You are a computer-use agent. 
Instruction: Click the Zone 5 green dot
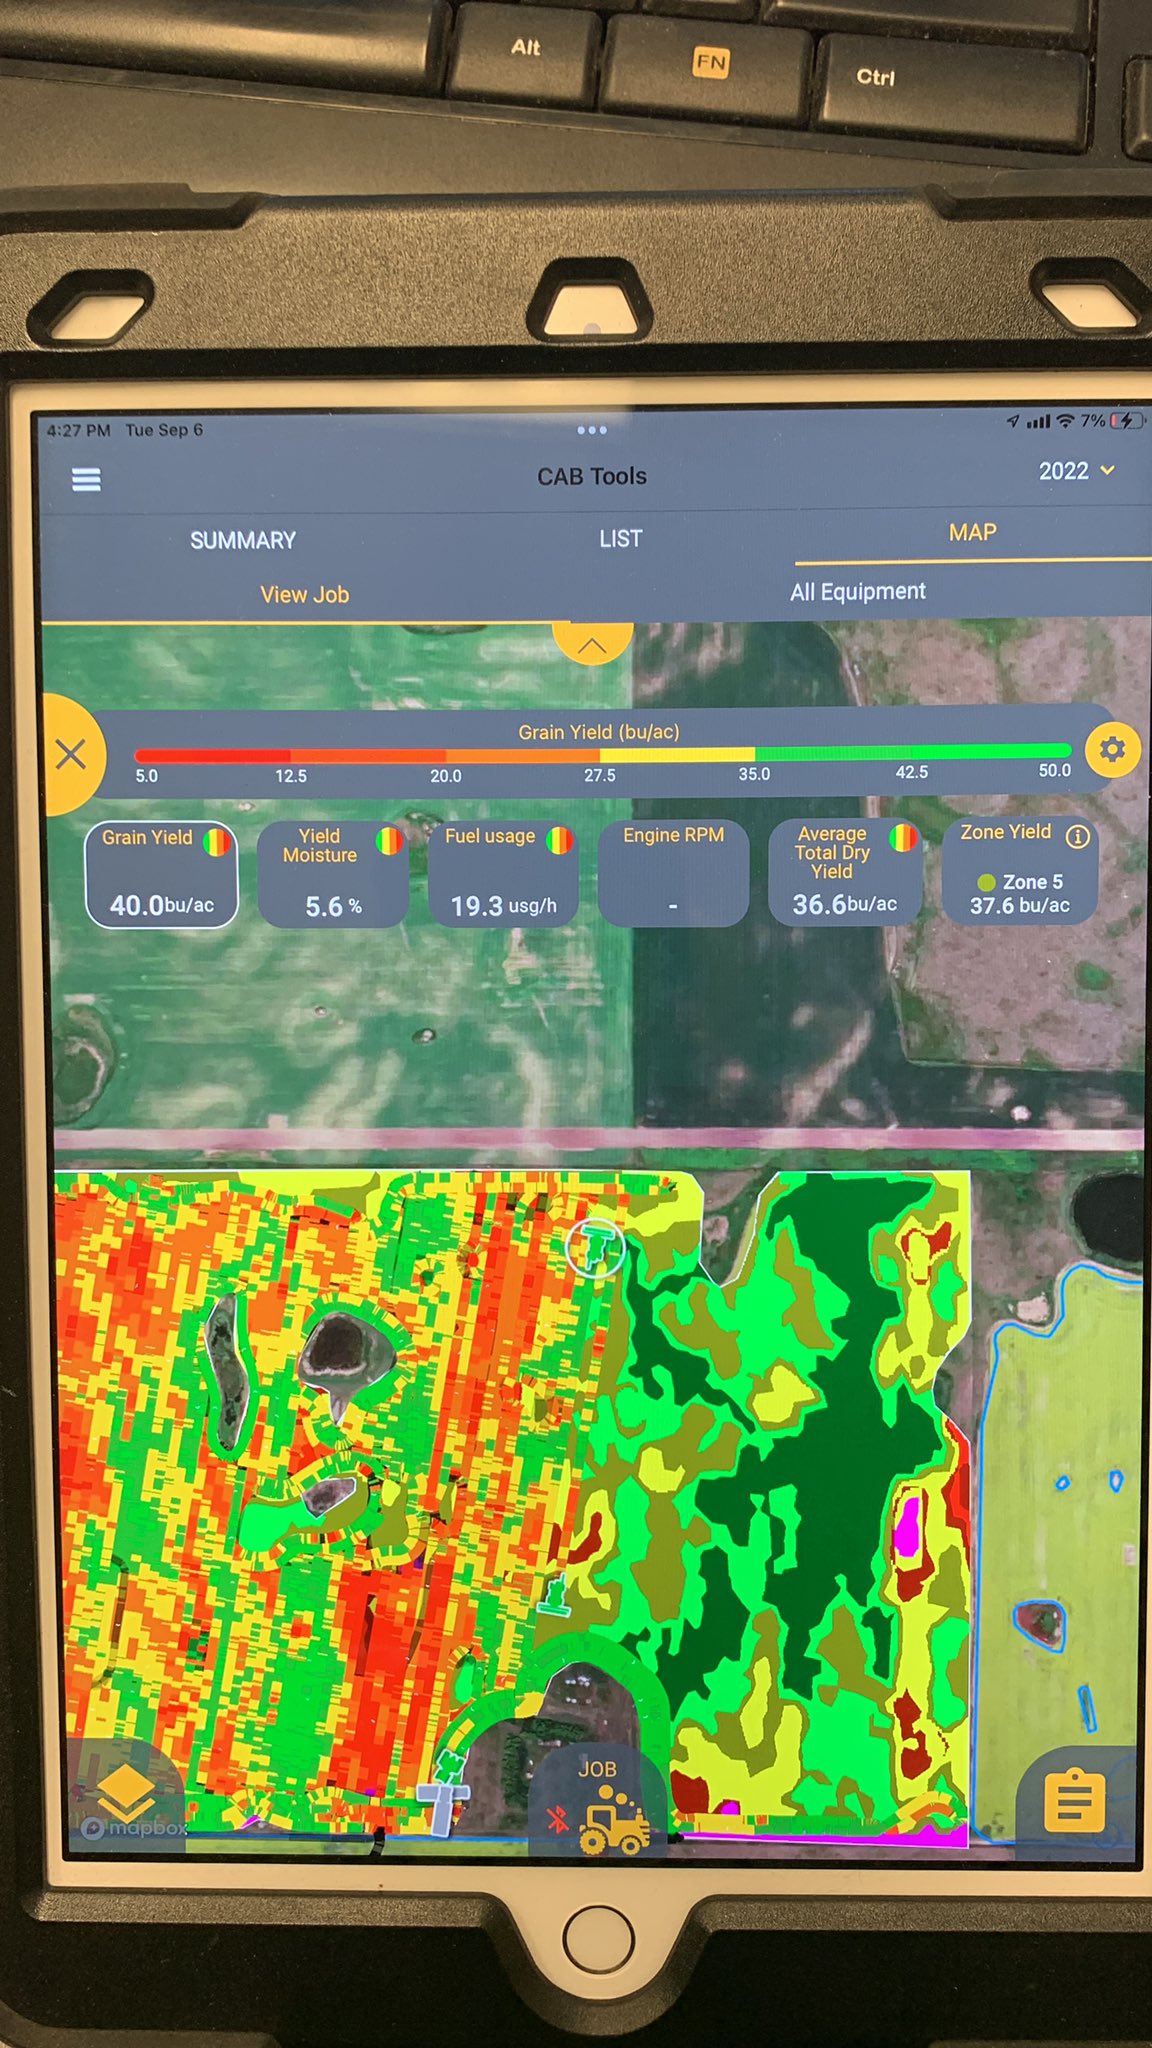coord(986,883)
